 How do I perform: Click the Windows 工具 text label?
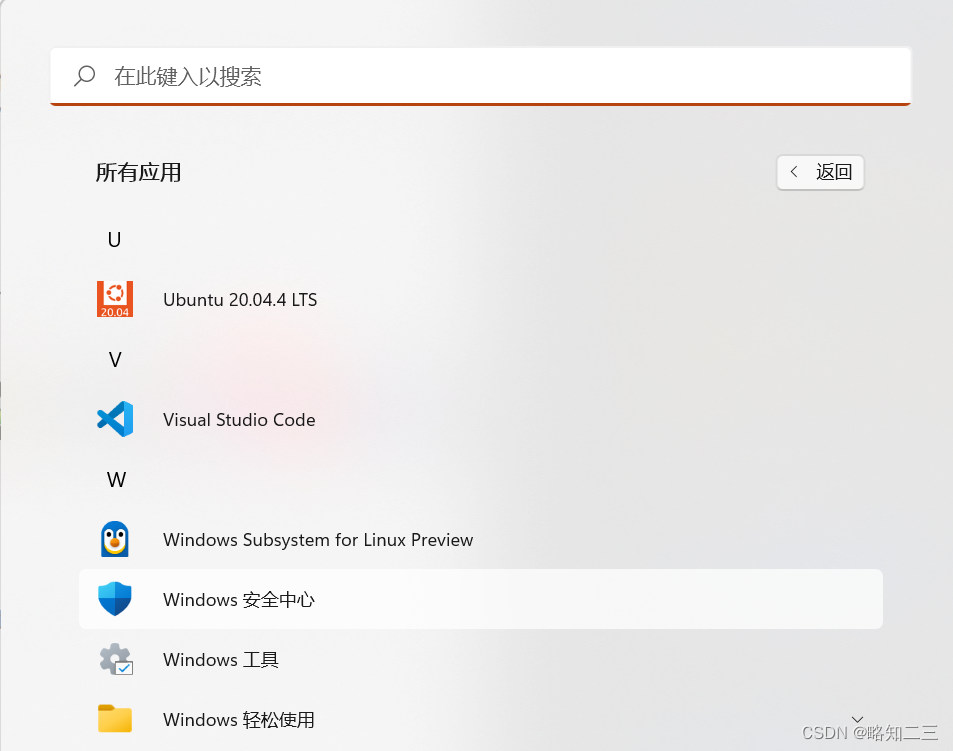point(221,660)
